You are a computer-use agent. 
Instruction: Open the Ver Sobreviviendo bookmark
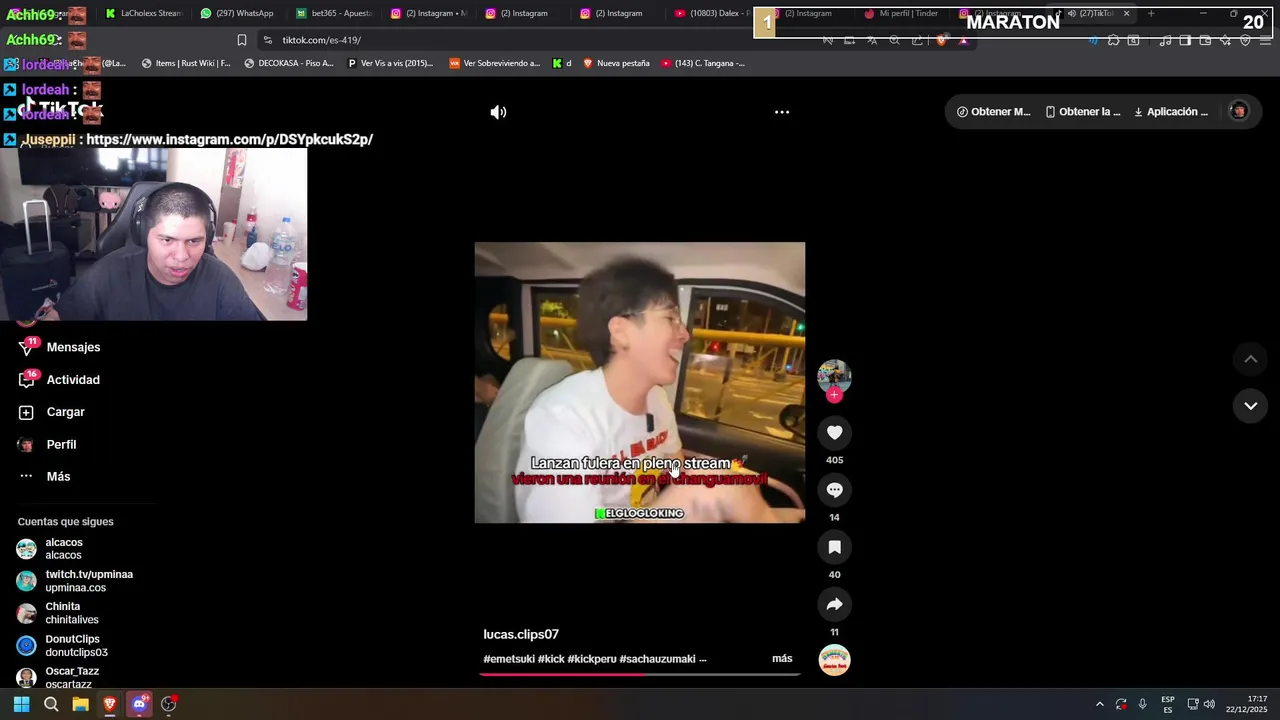click(494, 63)
